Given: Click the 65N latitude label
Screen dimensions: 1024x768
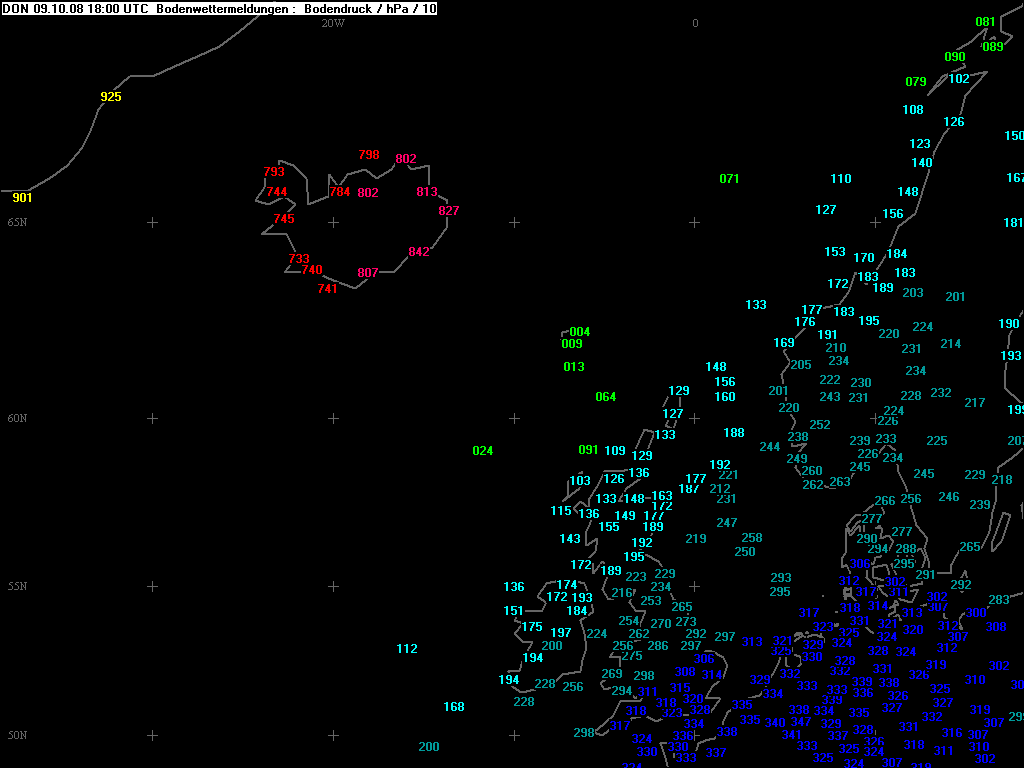Looking at the screenshot, I should pos(17,222).
